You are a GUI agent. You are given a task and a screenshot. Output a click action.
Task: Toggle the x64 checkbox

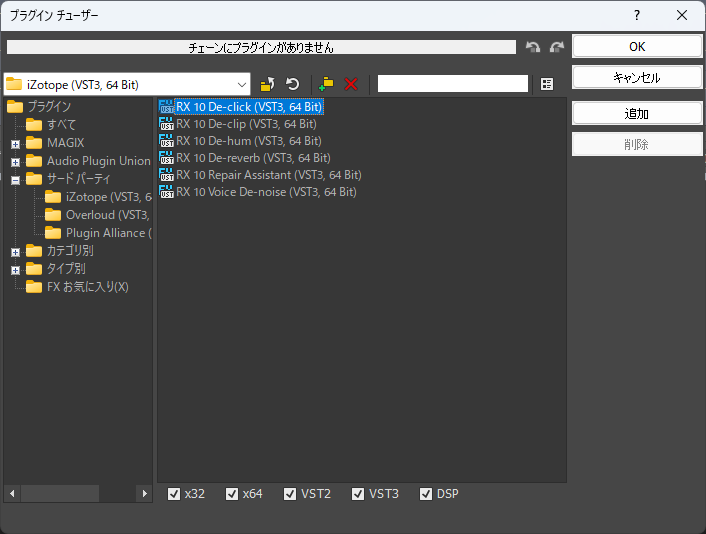pos(232,494)
